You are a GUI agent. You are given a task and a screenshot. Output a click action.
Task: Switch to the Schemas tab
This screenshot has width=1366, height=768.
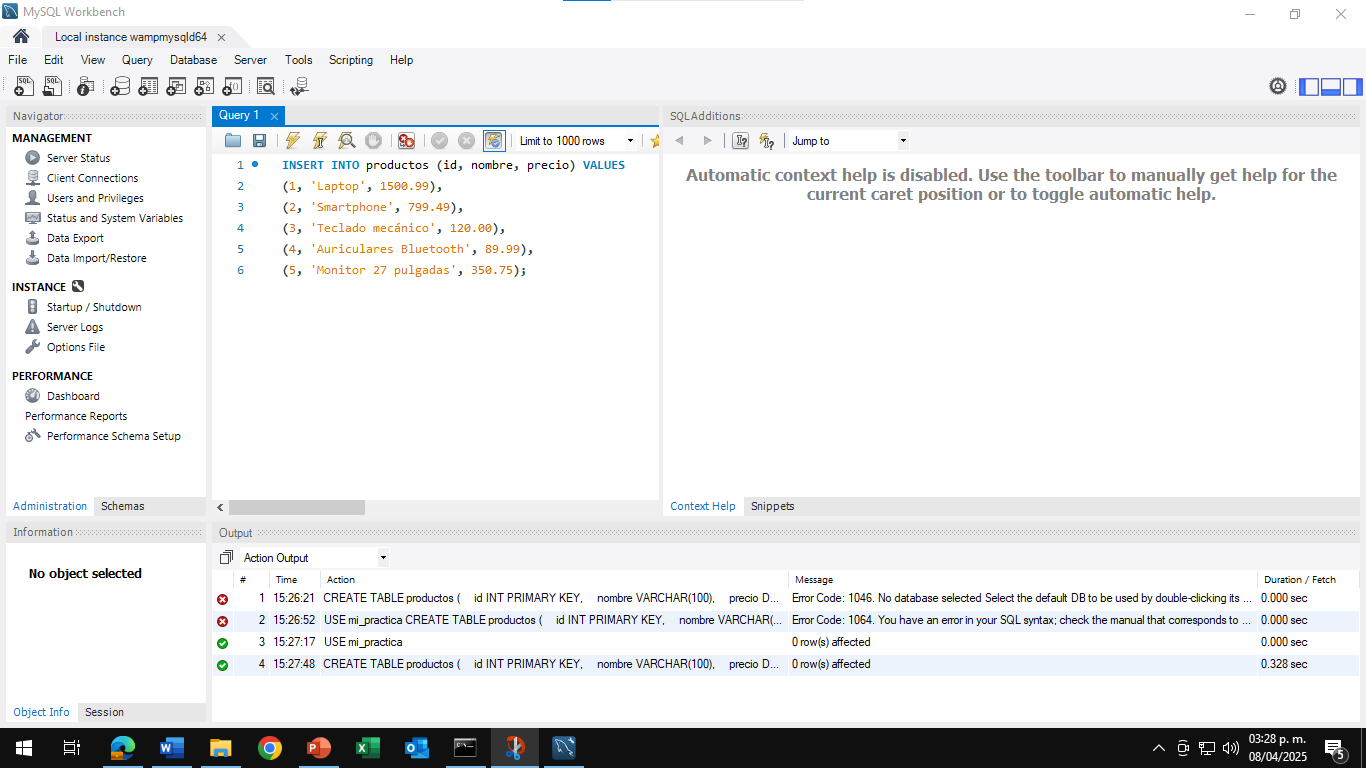point(122,506)
